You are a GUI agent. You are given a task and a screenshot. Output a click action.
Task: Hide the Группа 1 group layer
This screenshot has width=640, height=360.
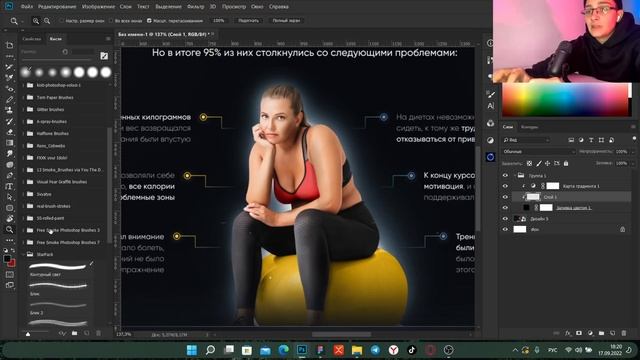(505, 176)
